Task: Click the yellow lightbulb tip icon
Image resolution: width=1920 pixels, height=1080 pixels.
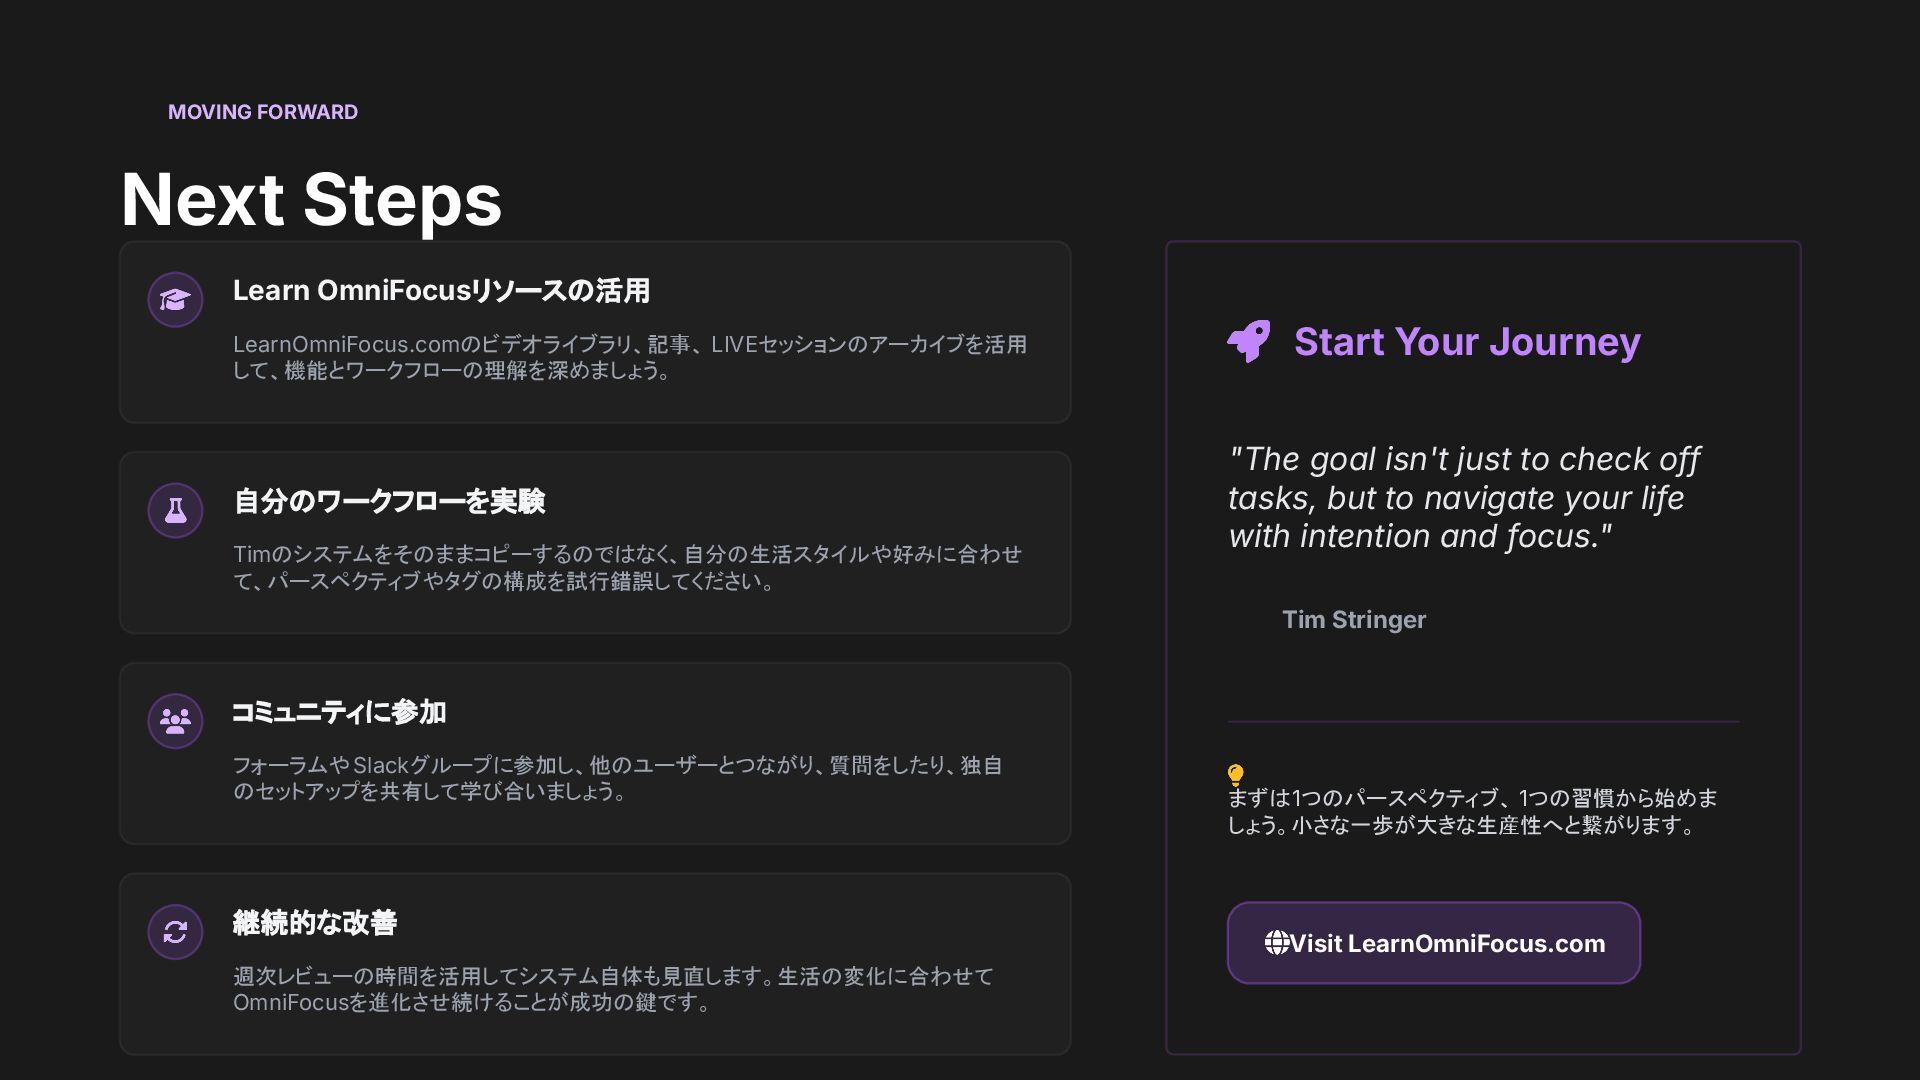Action: [1235, 775]
